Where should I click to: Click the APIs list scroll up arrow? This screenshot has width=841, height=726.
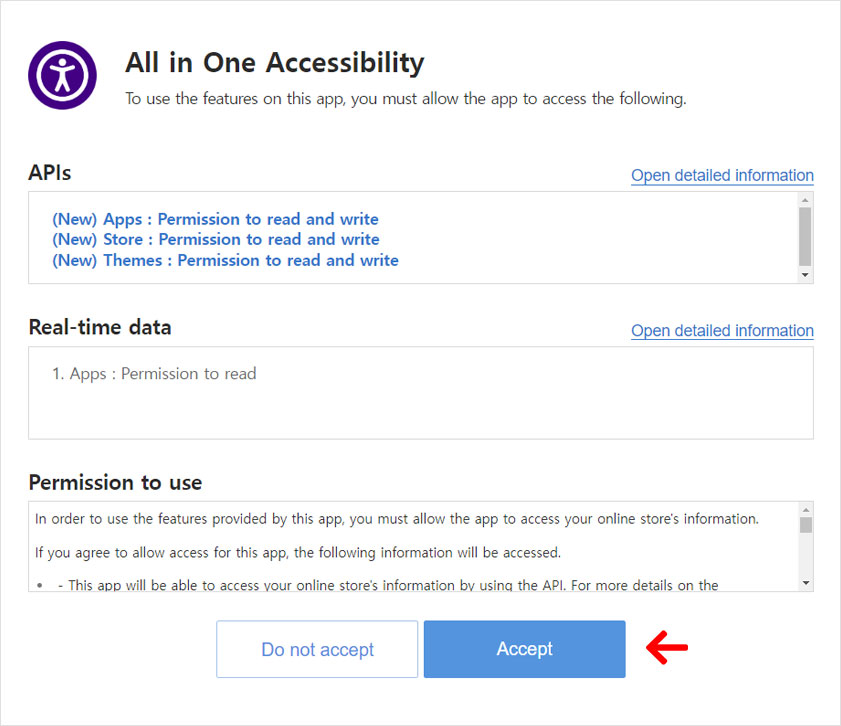coord(805,200)
